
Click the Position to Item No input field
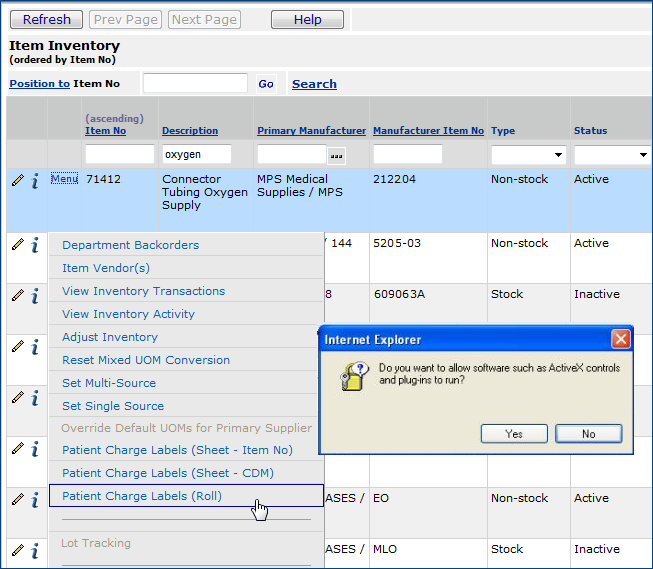(x=195, y=83)
